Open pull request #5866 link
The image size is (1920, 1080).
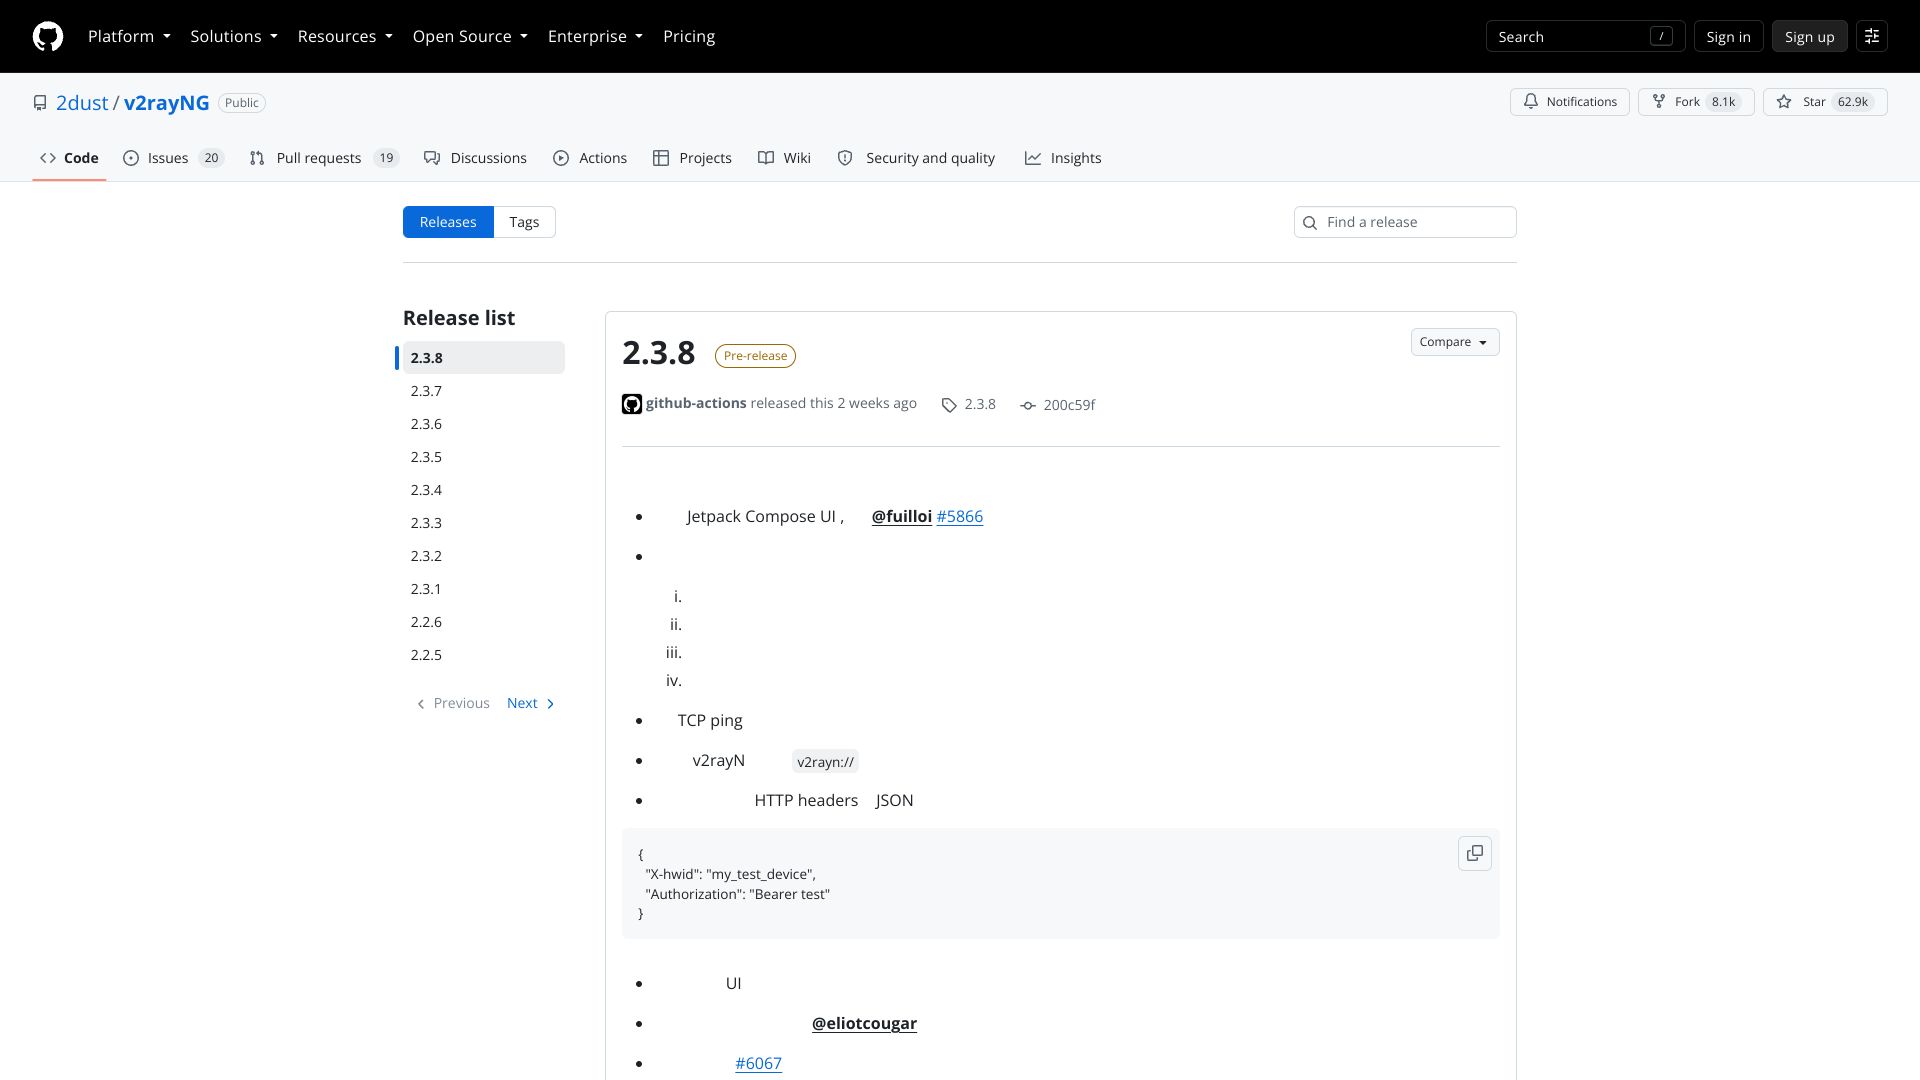(960, 517)
